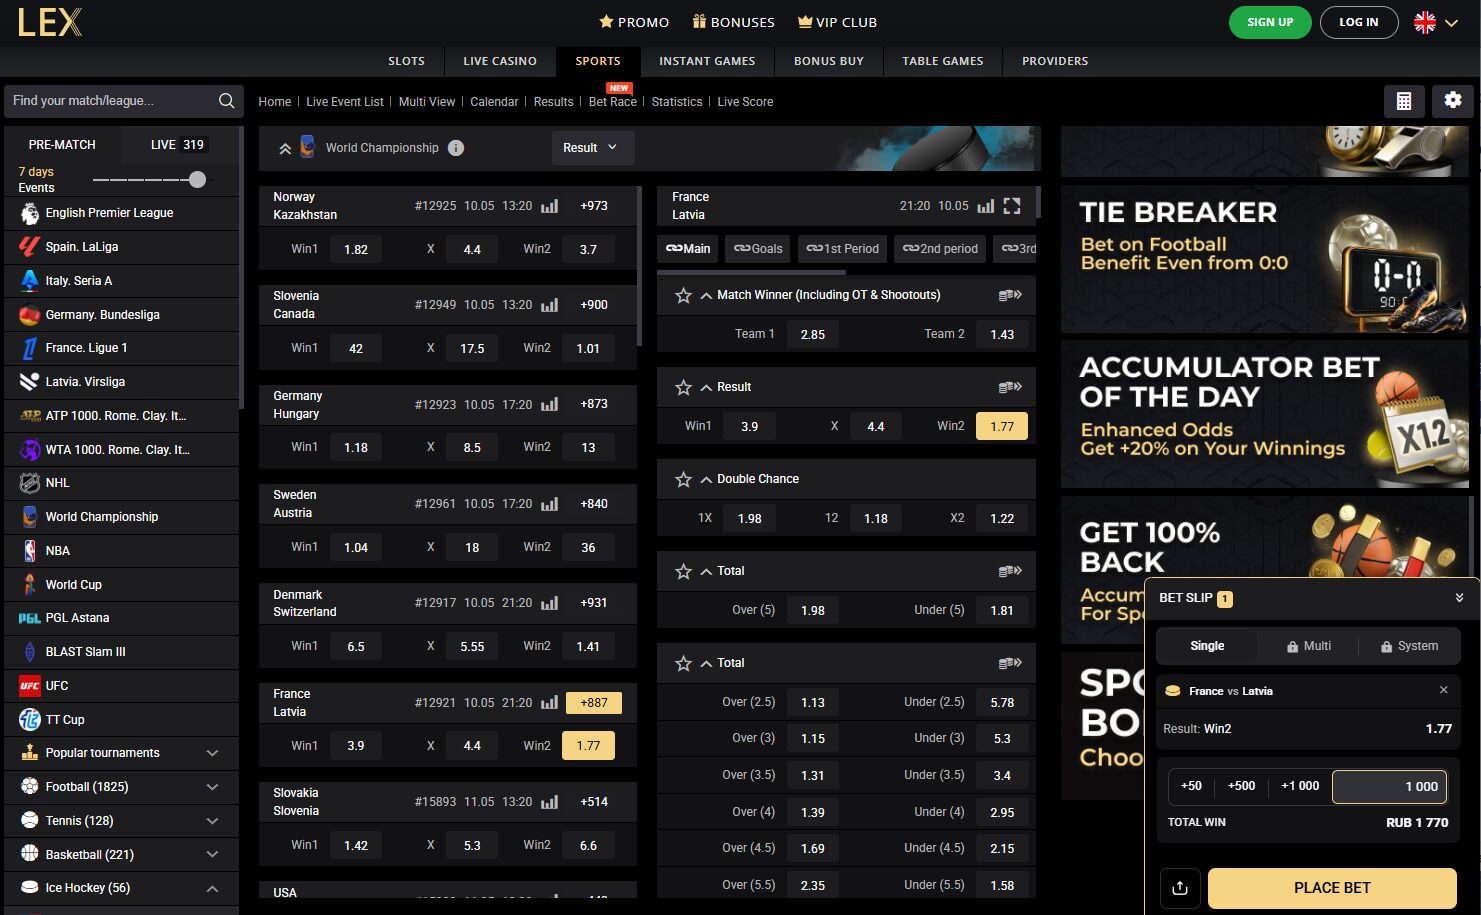Select Double Chance 12 odds 1.18

876,518
